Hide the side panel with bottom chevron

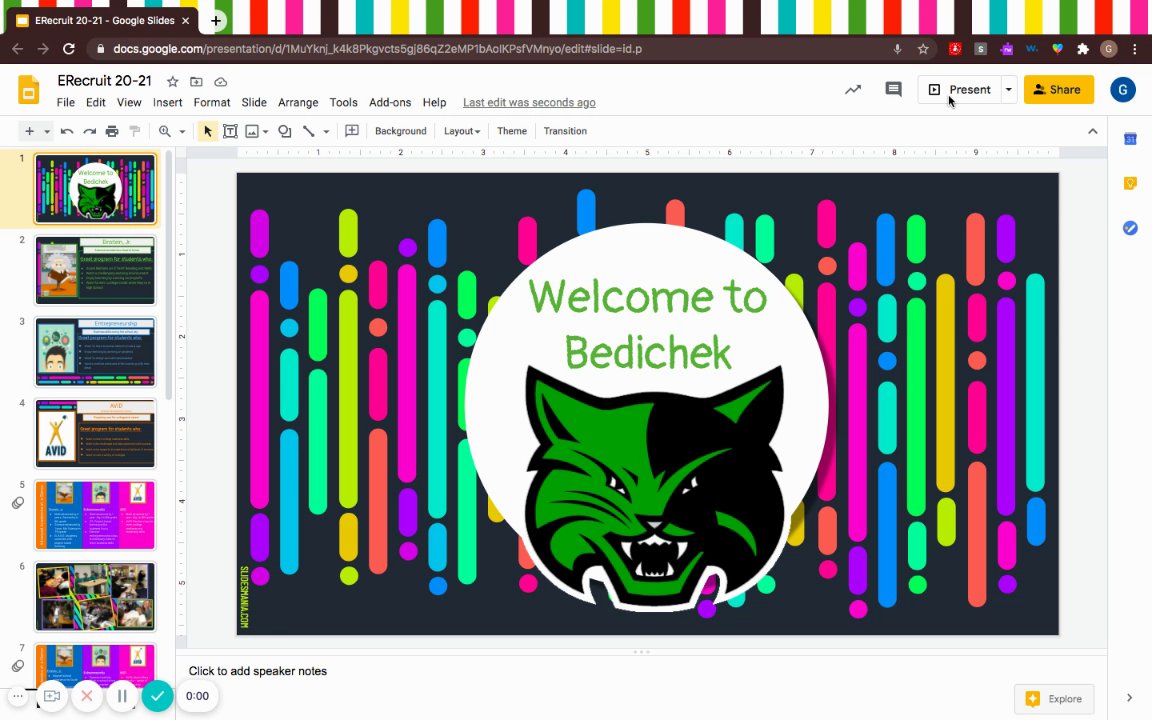tap(1129, 697)
